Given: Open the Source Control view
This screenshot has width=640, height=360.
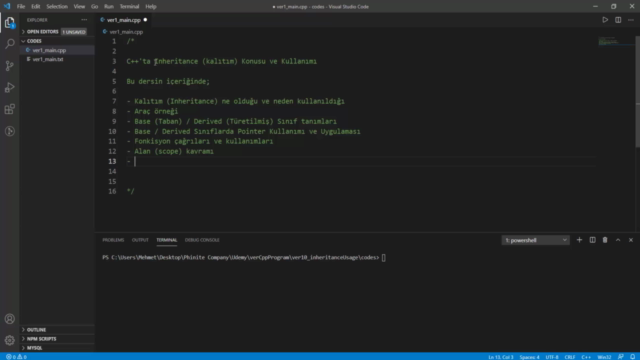Looking at the screenshot, I should pos(9,66).
